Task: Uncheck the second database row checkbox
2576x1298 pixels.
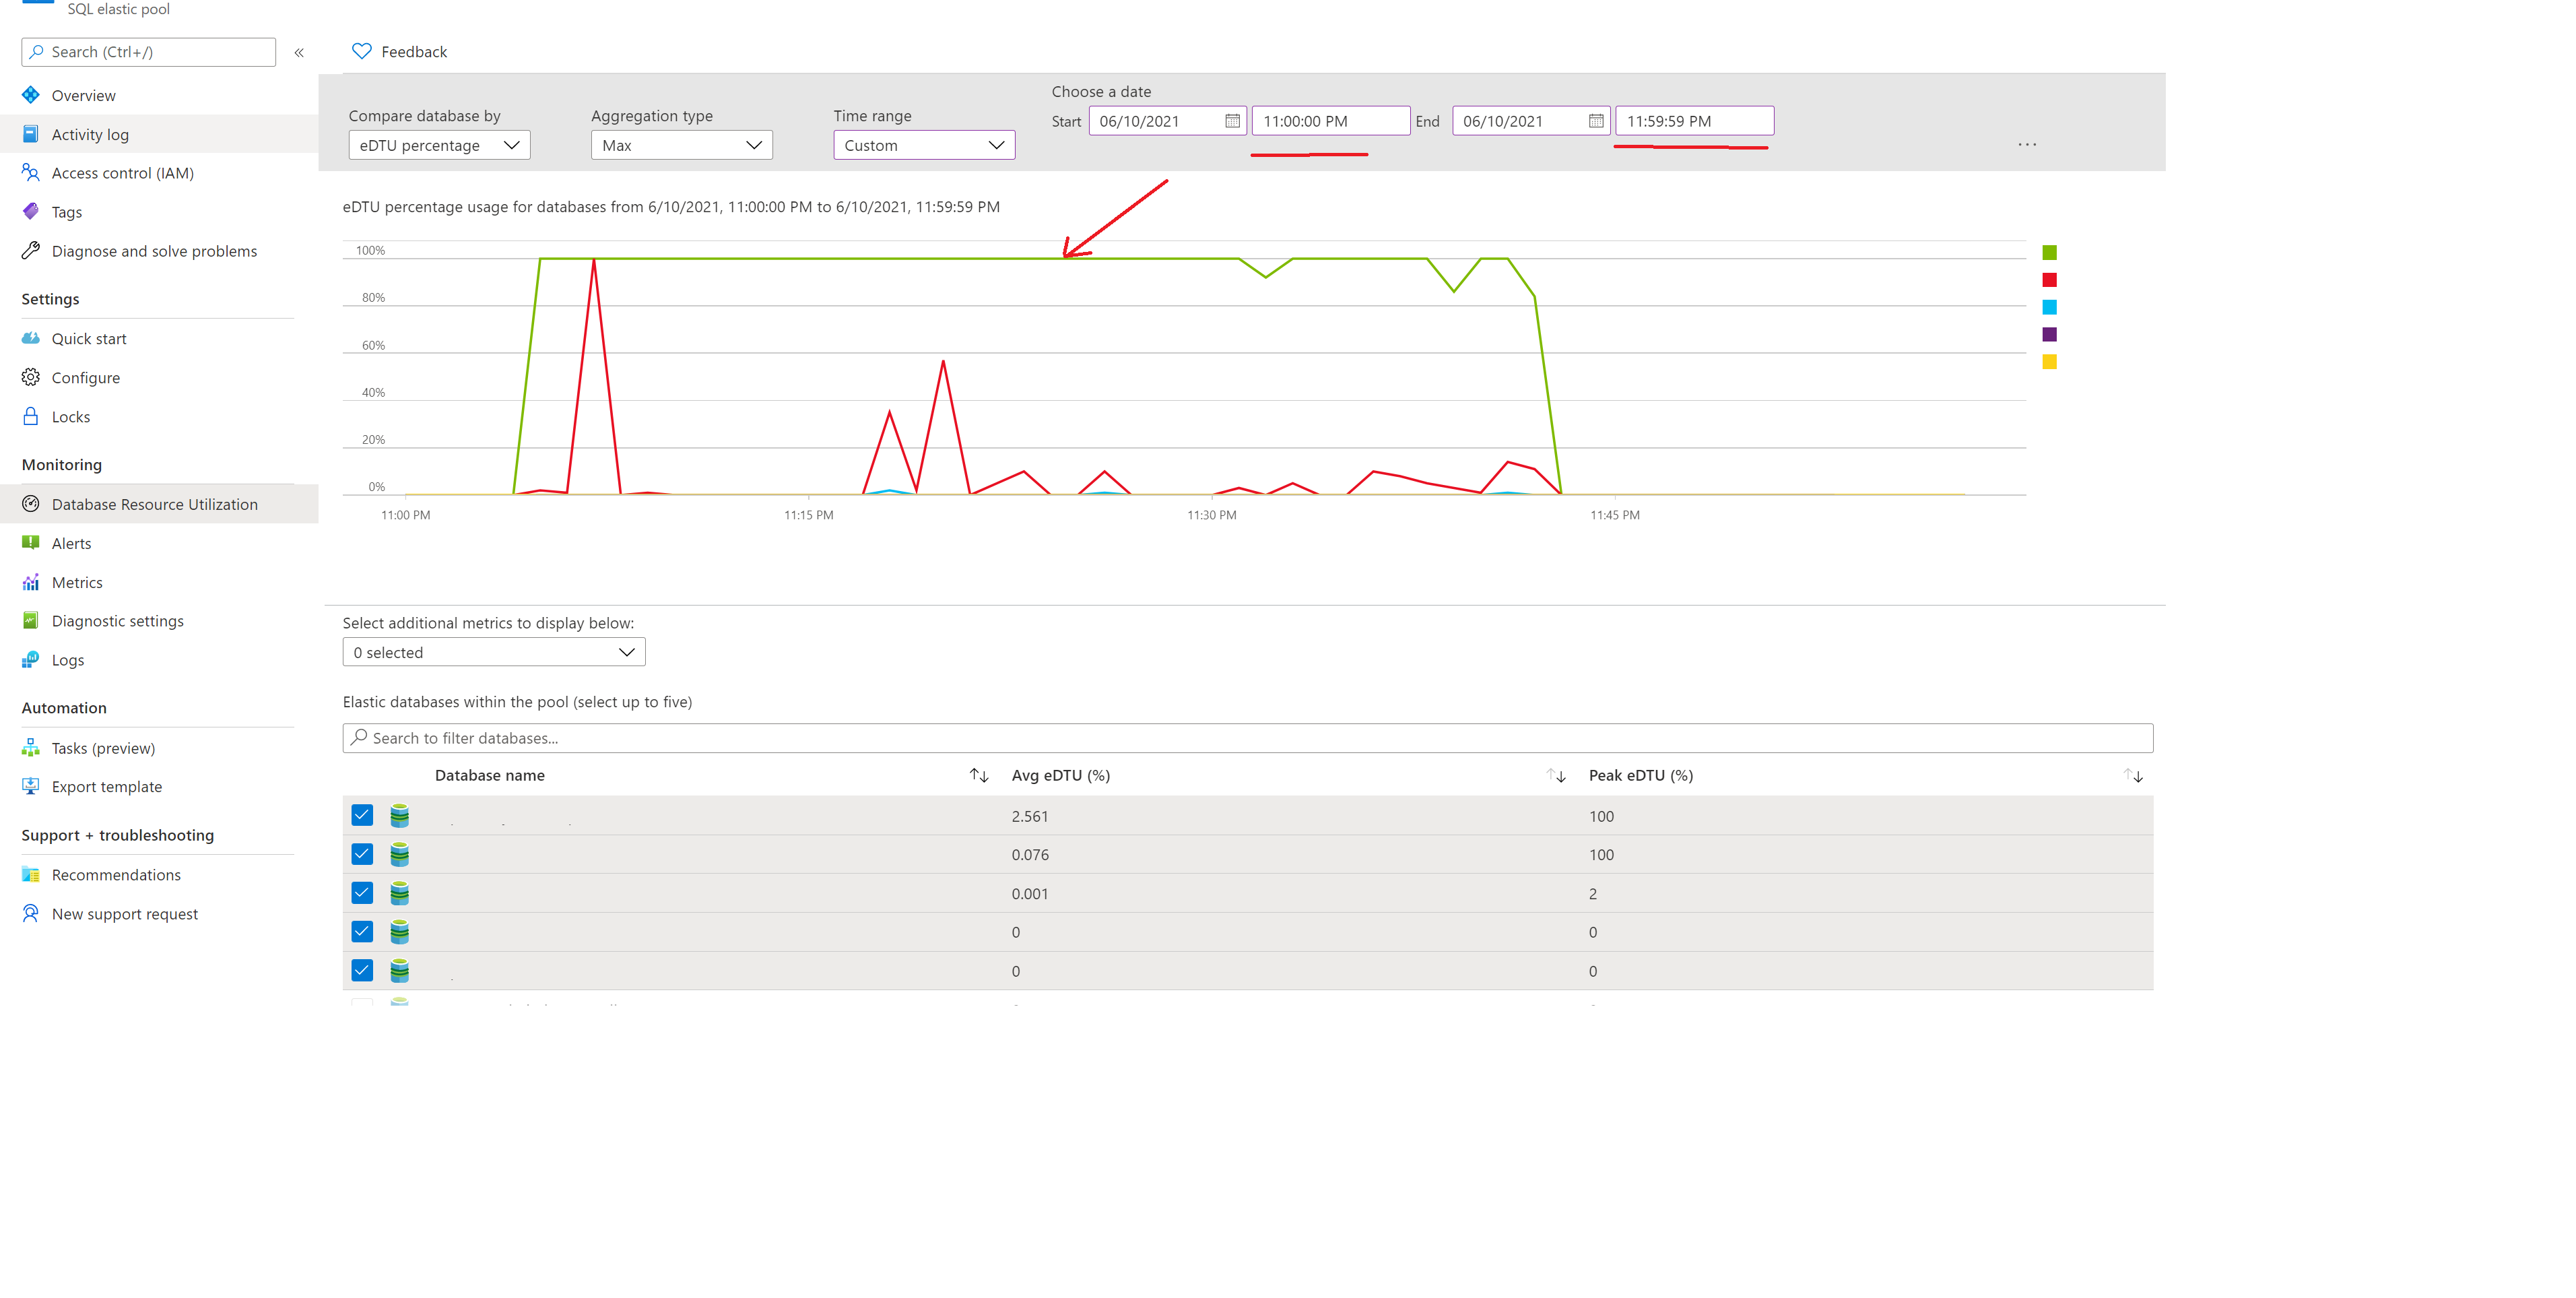Action: point(362,854)
